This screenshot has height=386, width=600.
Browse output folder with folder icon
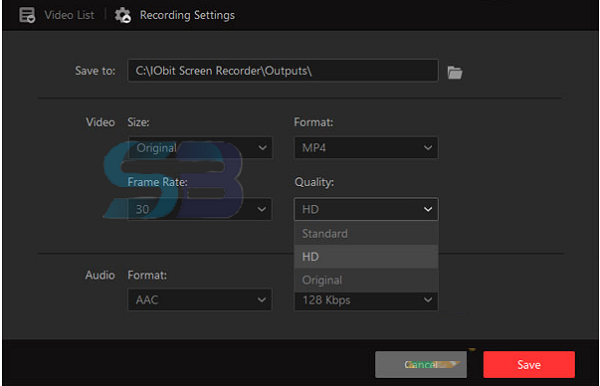(455, 72)
